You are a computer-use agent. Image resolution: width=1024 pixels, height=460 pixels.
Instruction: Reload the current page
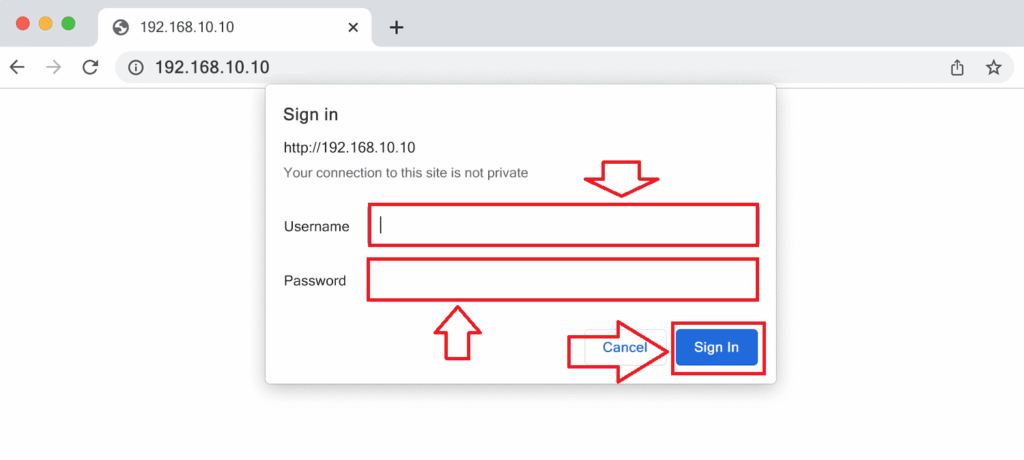[x=90, y=67]
